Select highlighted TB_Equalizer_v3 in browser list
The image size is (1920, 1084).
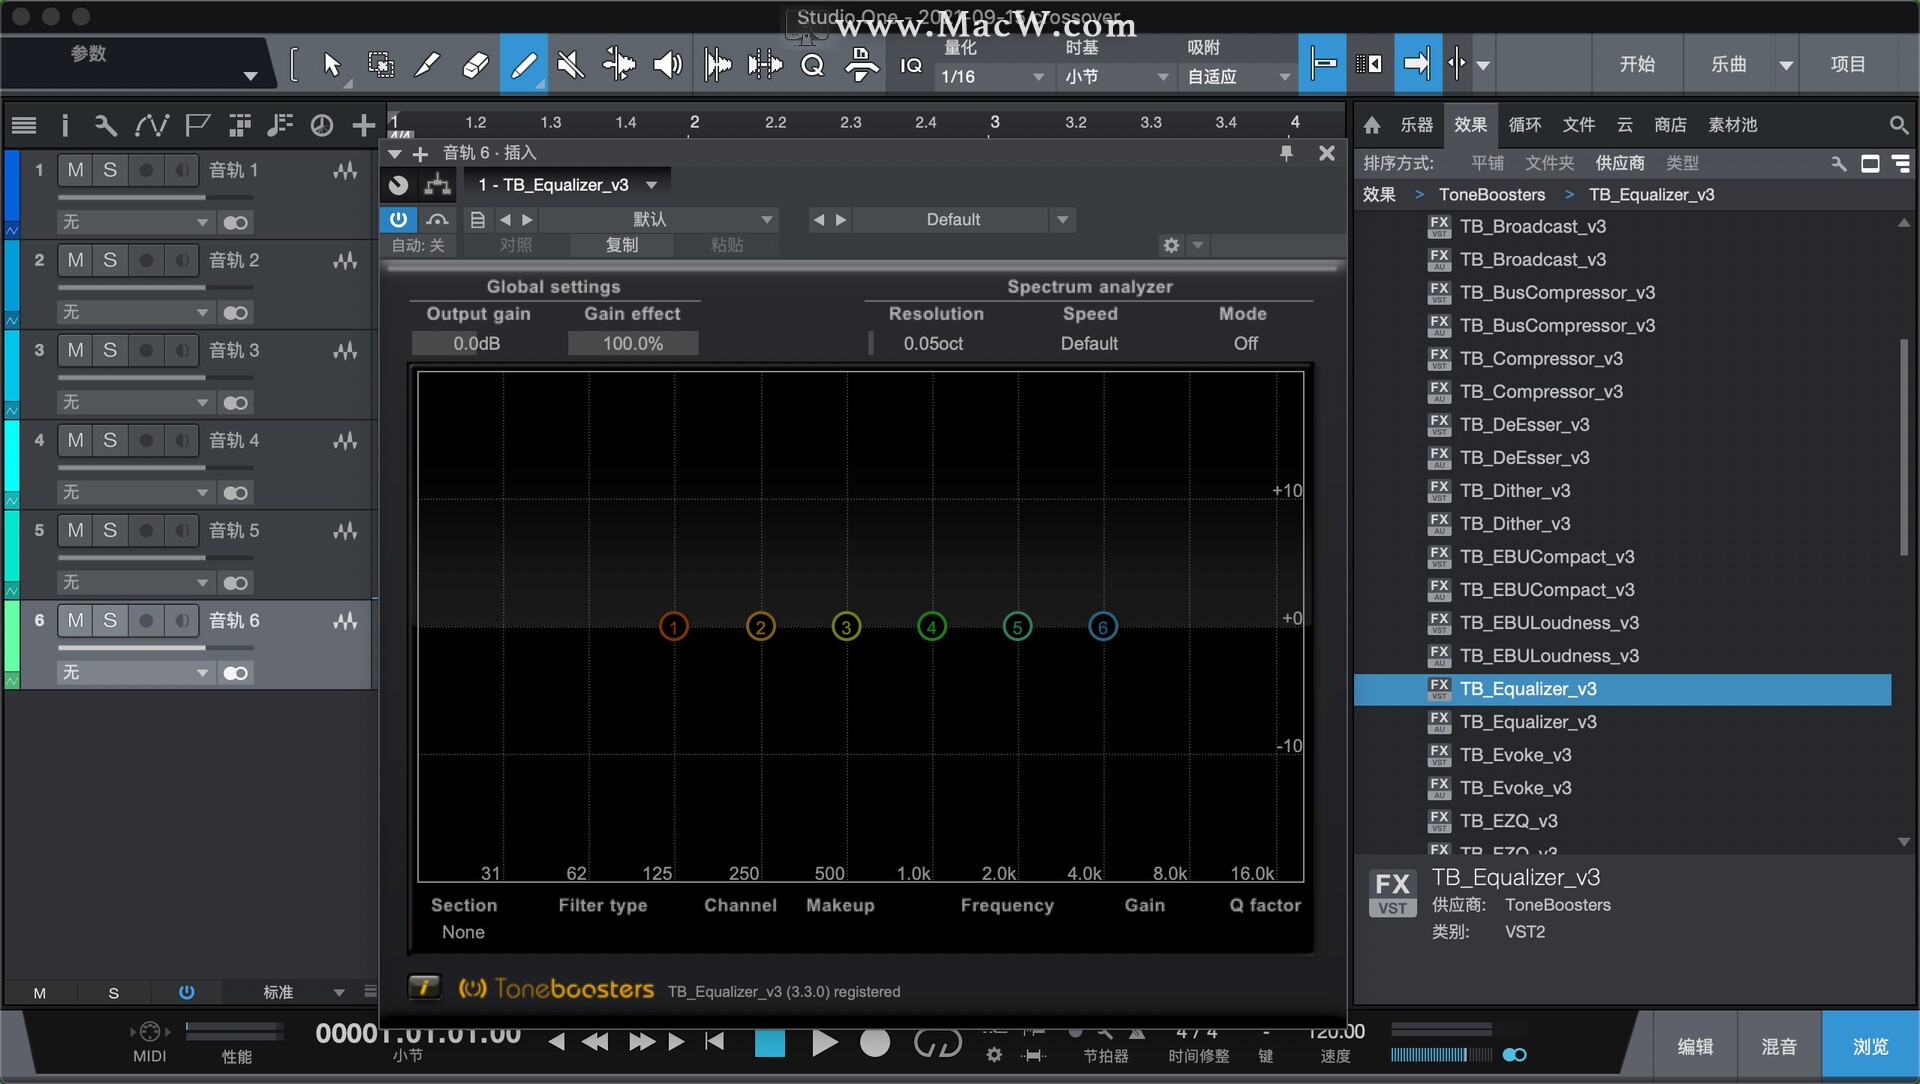pos(1622,689)
